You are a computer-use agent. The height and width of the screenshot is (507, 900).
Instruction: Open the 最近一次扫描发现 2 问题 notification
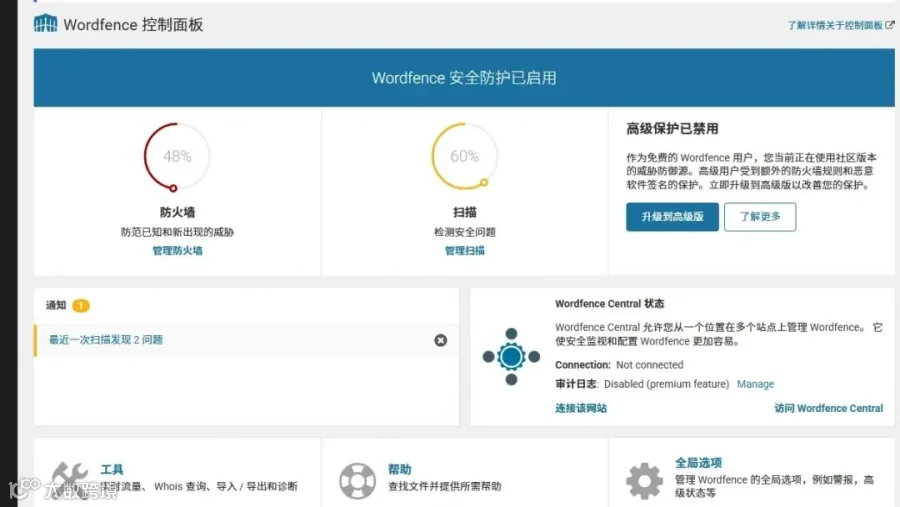tap(106, 340)
